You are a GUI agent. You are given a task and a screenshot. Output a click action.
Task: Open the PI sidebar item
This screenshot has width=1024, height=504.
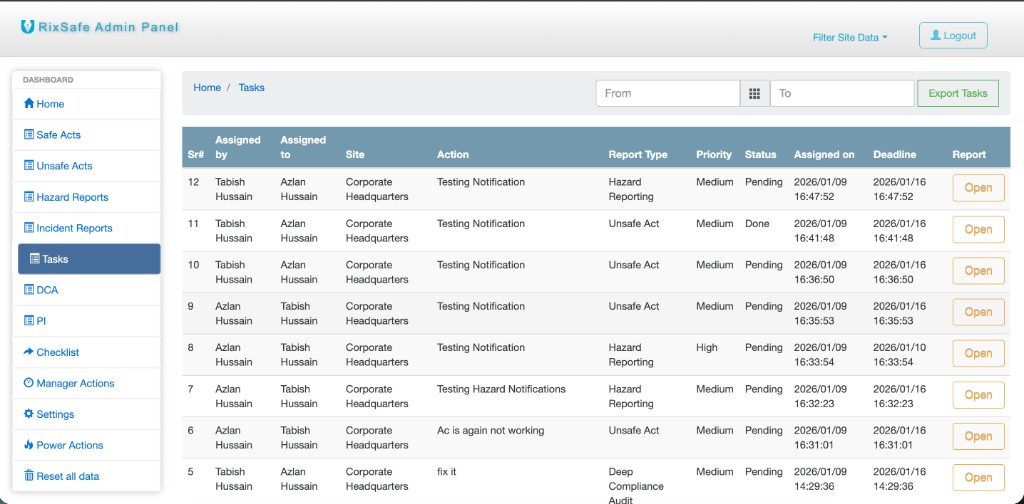click(x=86, y=321)
